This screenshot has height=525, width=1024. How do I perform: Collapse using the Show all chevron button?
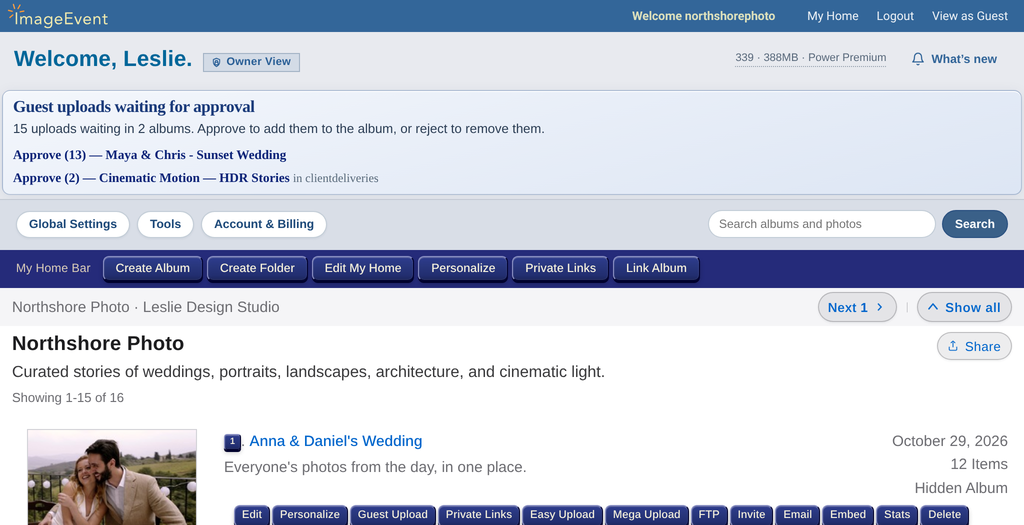click(933, 307)
